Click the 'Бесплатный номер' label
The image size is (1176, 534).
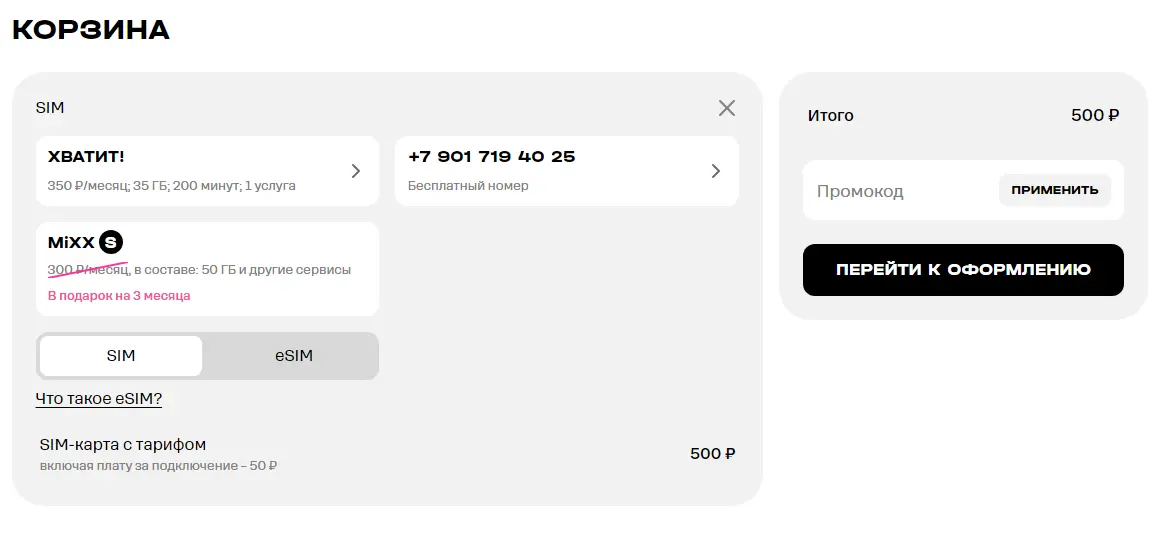[468, 185]
